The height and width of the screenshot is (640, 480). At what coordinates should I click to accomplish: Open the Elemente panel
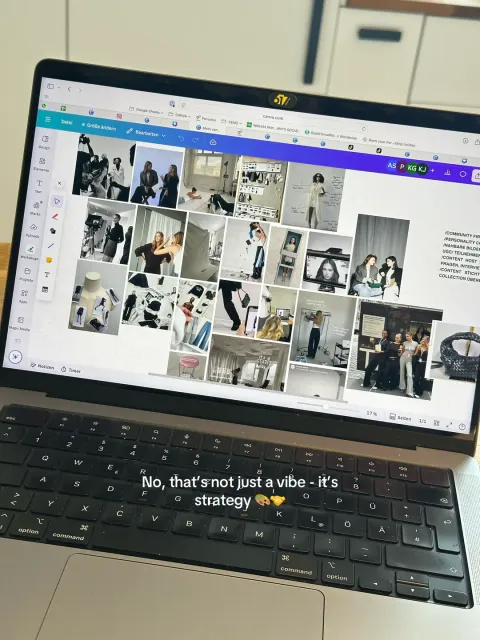(42, 164)
